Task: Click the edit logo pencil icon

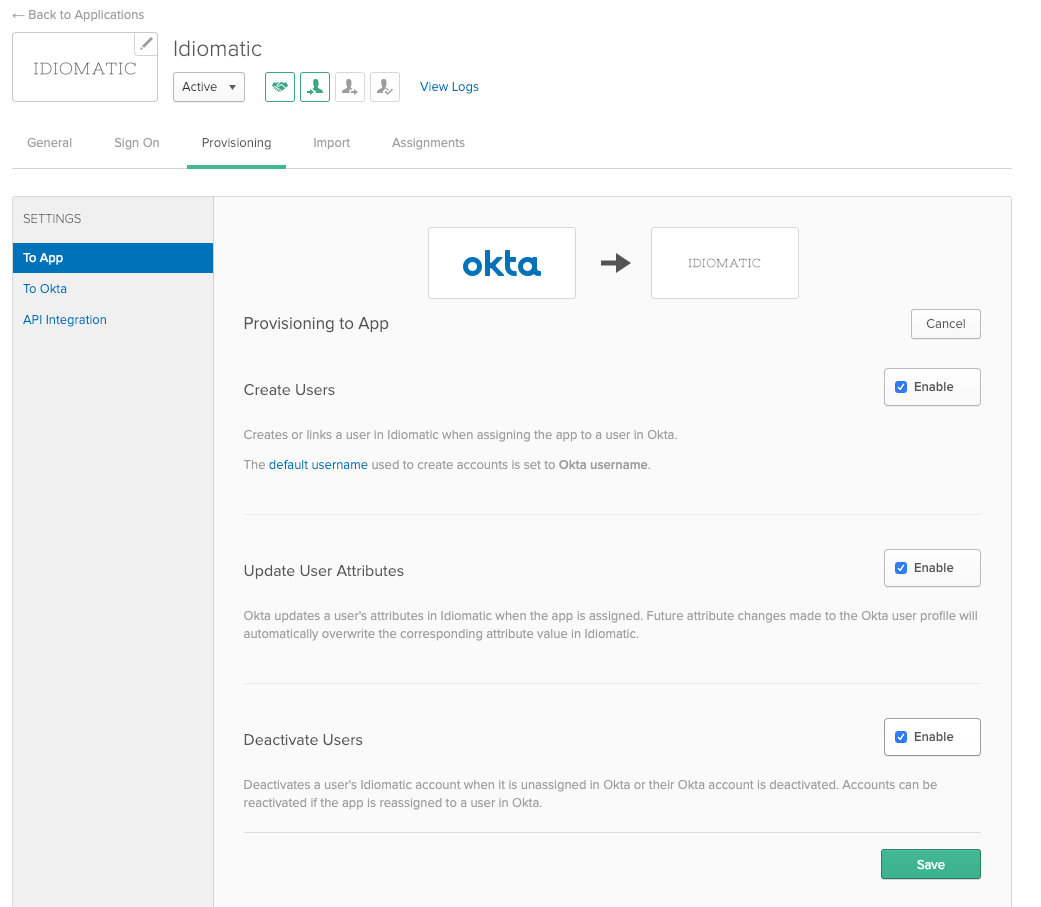Action: click(x=146, y=44)
